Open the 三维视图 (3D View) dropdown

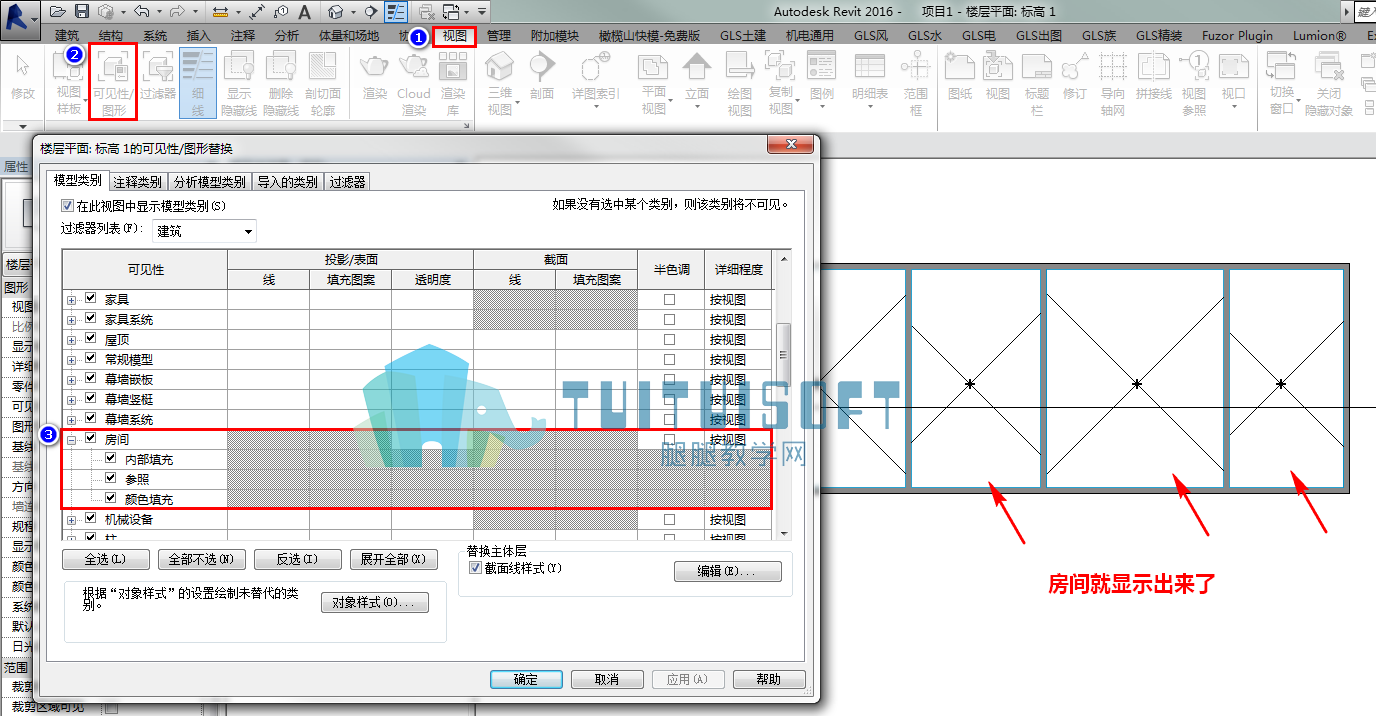coord(500,84)
